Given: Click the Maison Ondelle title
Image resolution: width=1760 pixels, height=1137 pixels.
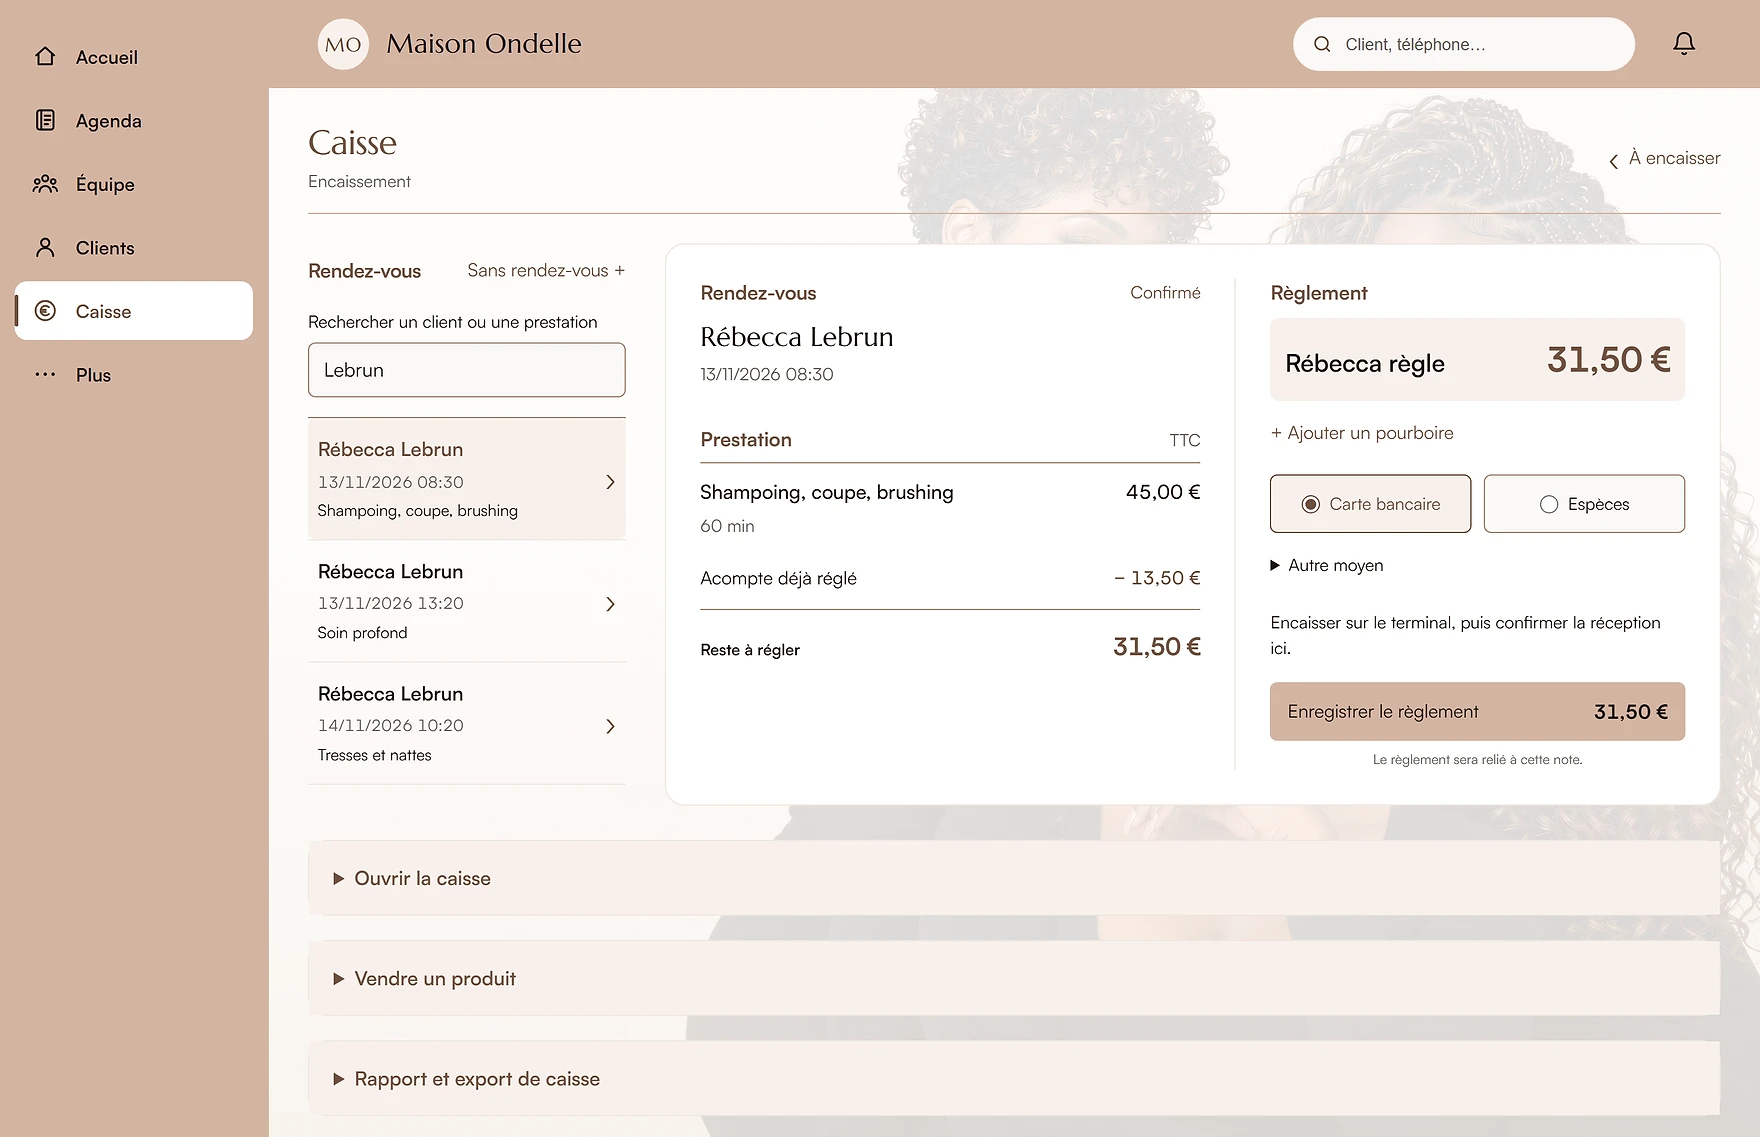Looking at the screenshot, I should (x=484, y=43).
